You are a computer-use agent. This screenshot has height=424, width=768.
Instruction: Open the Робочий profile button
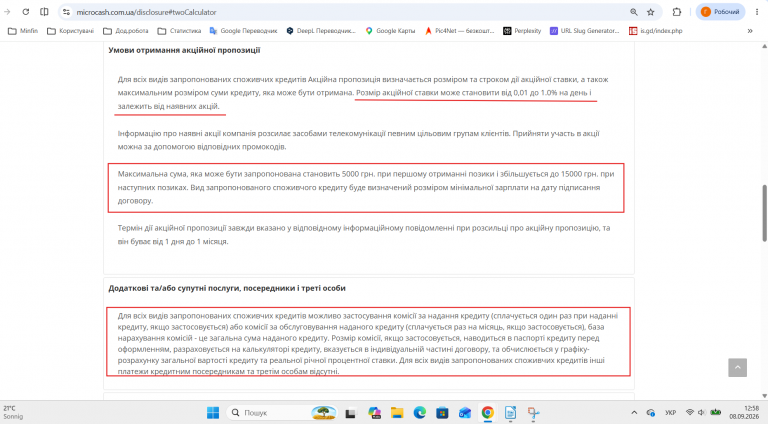point(720,12)
